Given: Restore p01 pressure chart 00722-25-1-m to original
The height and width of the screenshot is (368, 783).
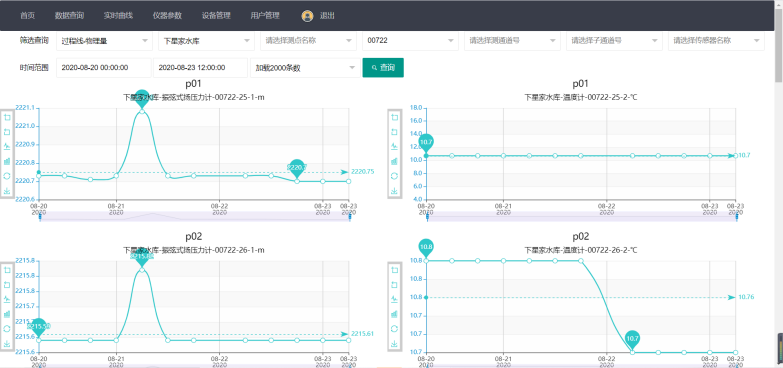Looking at the screenshot, I should pos(7,176).
